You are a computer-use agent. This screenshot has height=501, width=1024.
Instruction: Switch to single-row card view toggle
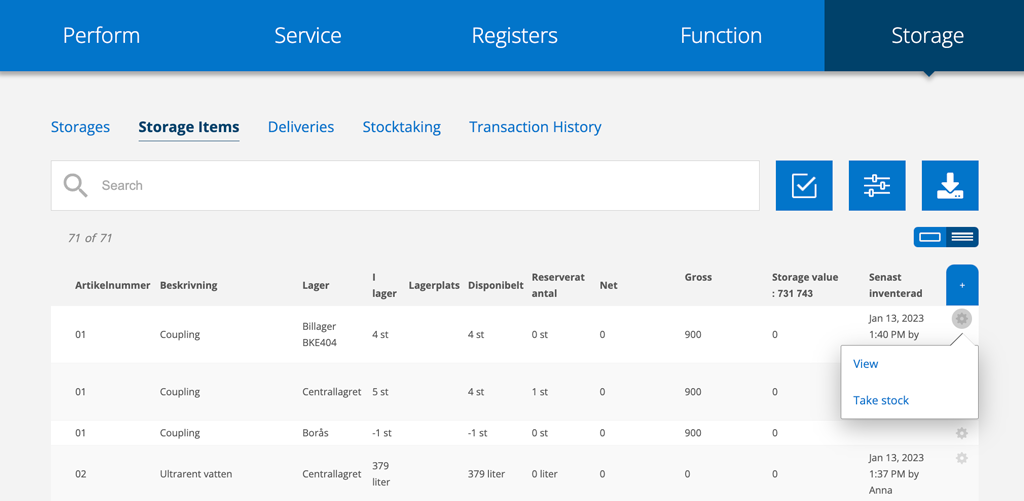[929, 237]
